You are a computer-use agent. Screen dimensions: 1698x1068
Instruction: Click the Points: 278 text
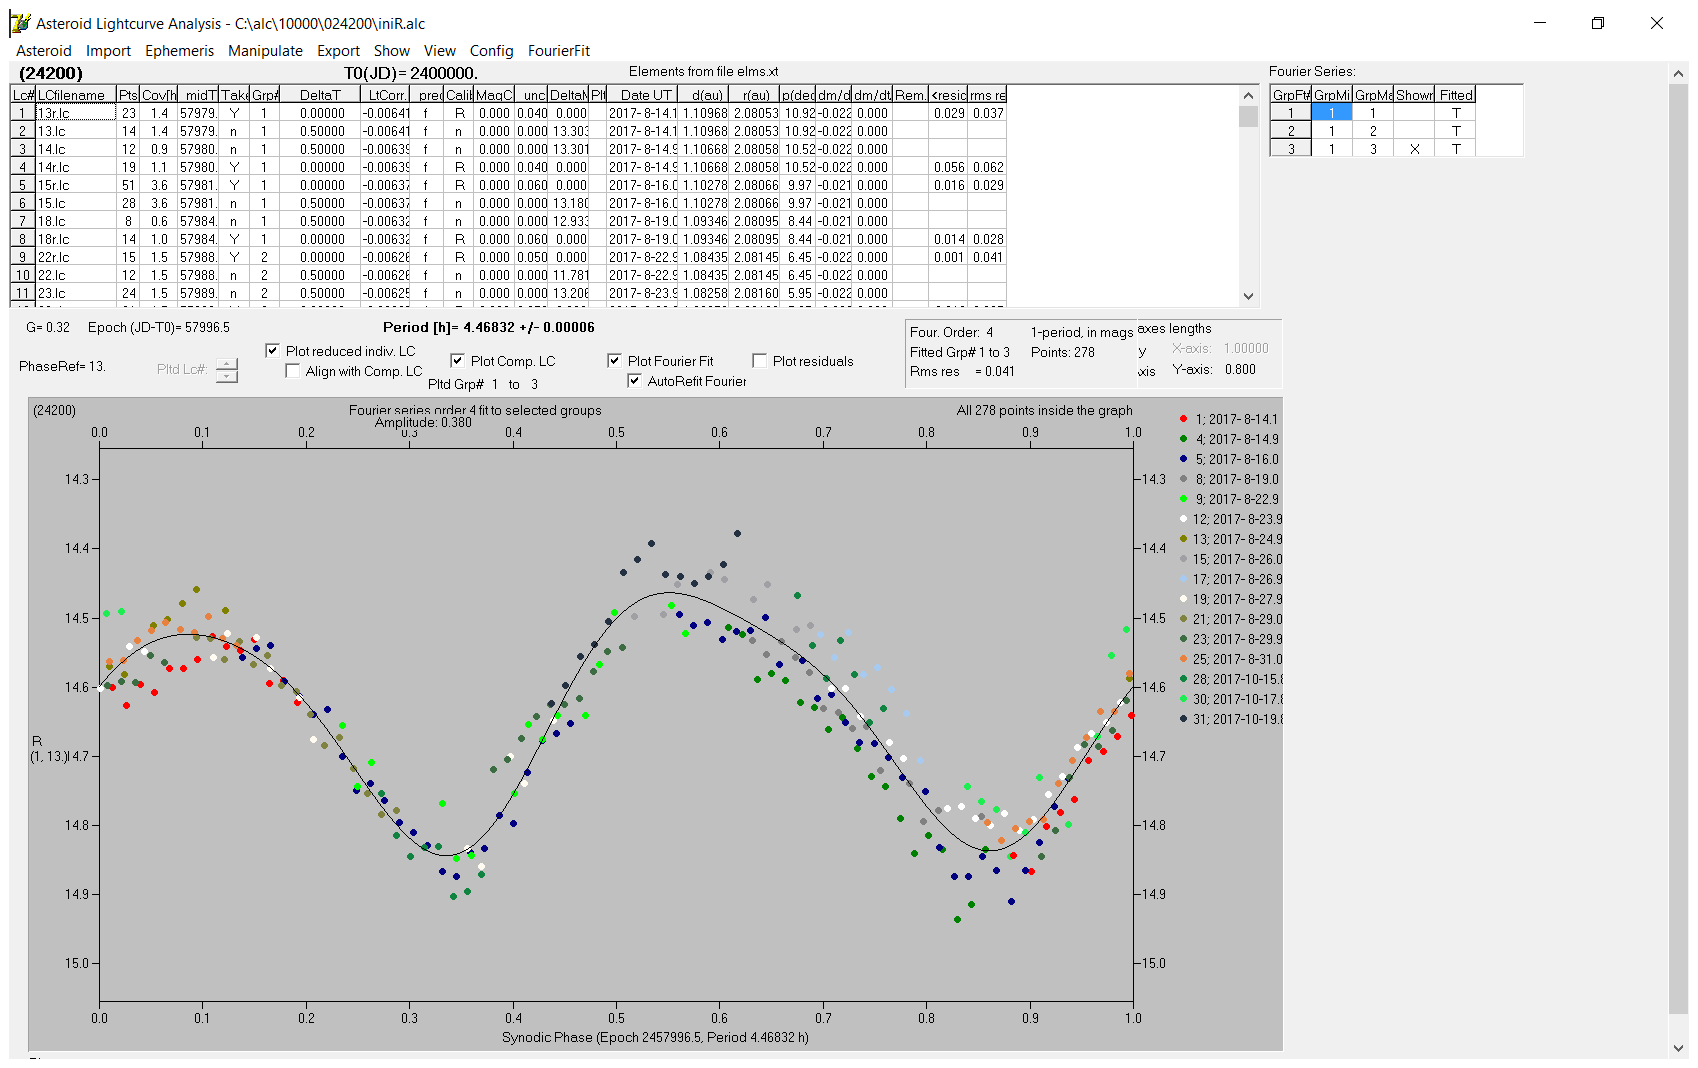tap(1063, 352)
